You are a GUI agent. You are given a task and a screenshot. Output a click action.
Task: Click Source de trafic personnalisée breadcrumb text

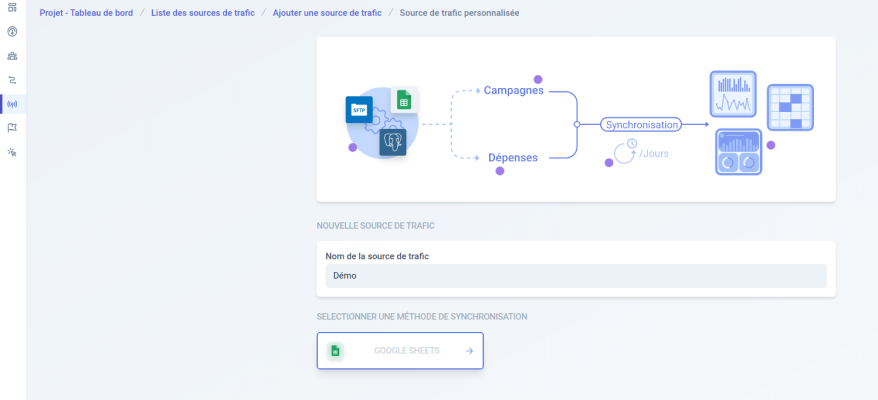pos(459,12)
